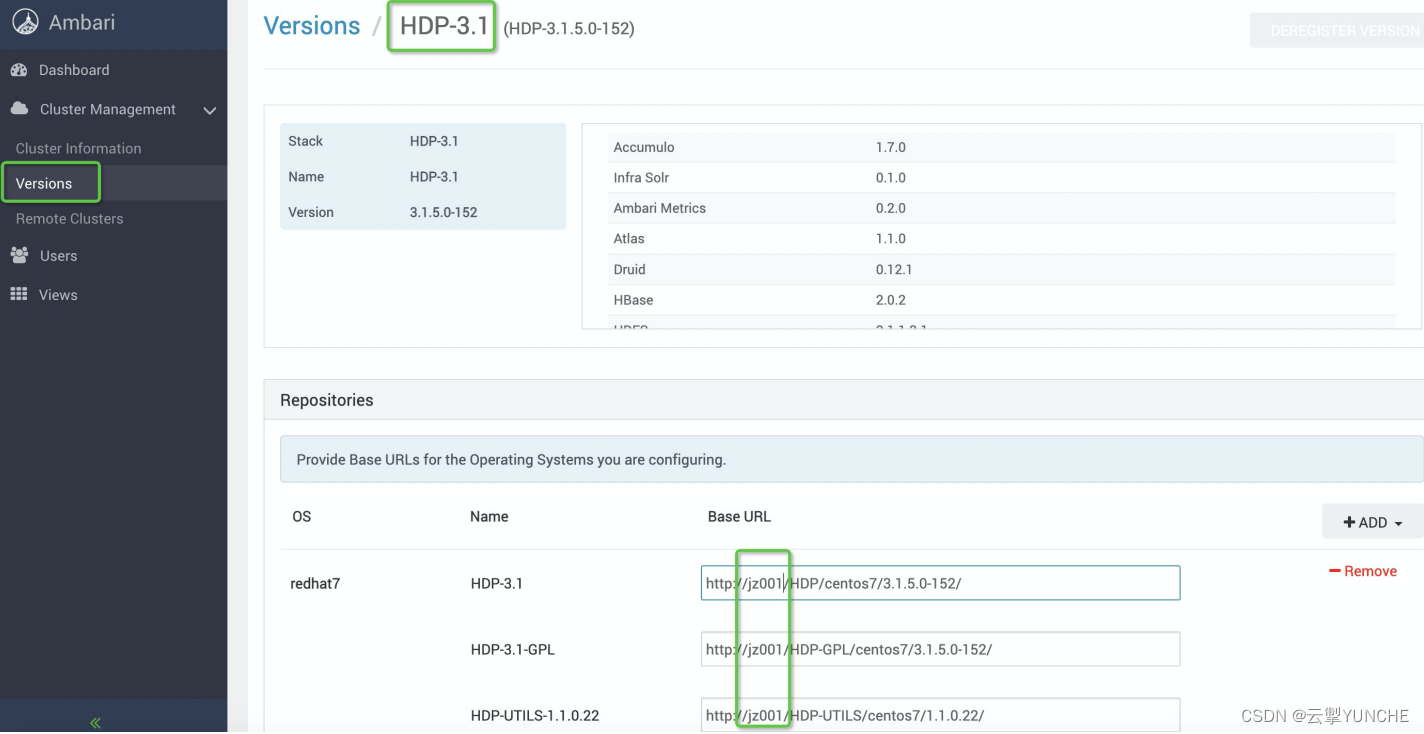Click the Ambari title text

pos(82,22)
